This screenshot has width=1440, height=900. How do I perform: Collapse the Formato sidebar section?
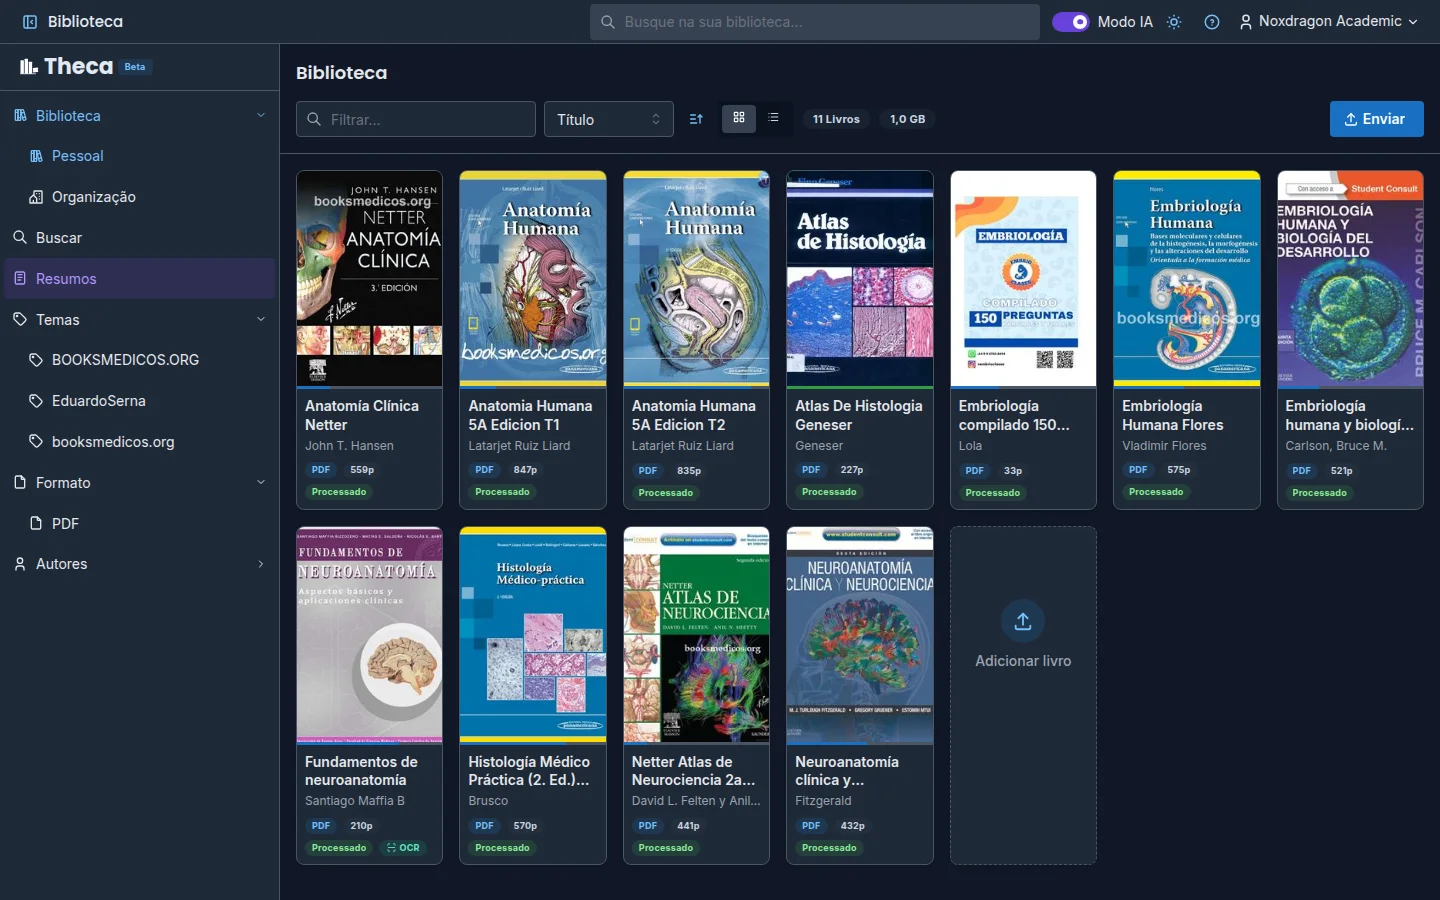tap(261, 483)
